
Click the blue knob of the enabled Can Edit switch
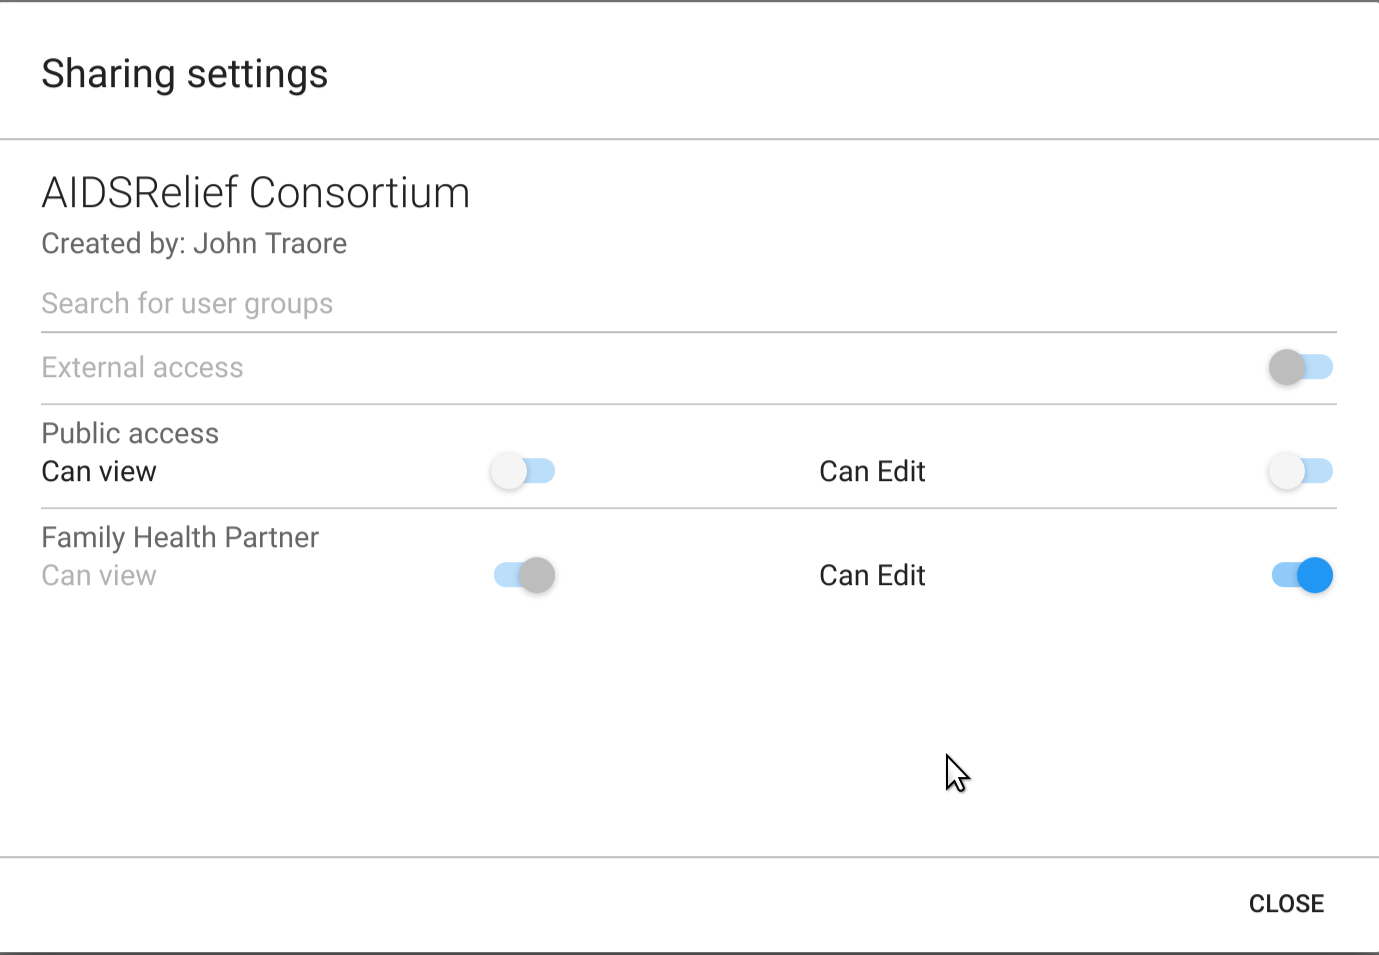(x=1314, y=575)
